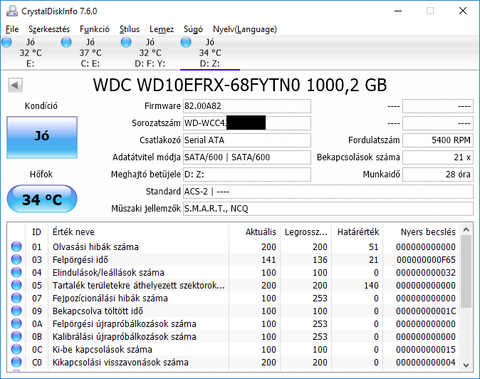The width and height of the screenshot is (480, 379).
Task: Click the Firmware field 82.00A82
Action: [247, 106]
